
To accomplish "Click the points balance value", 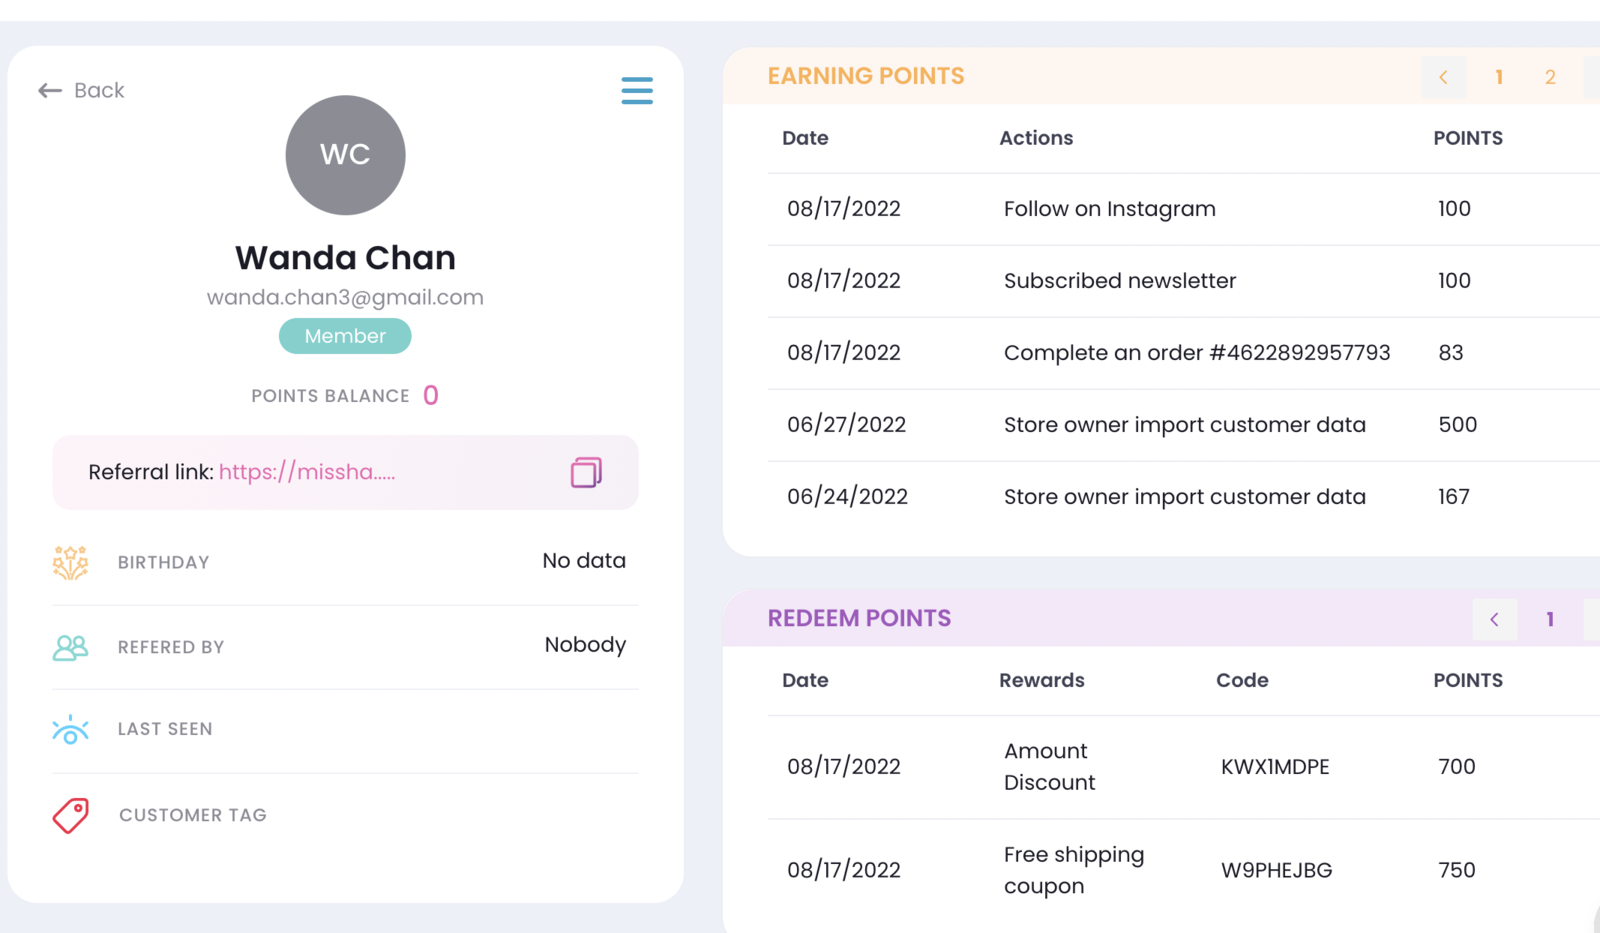I will coord(431,395).
